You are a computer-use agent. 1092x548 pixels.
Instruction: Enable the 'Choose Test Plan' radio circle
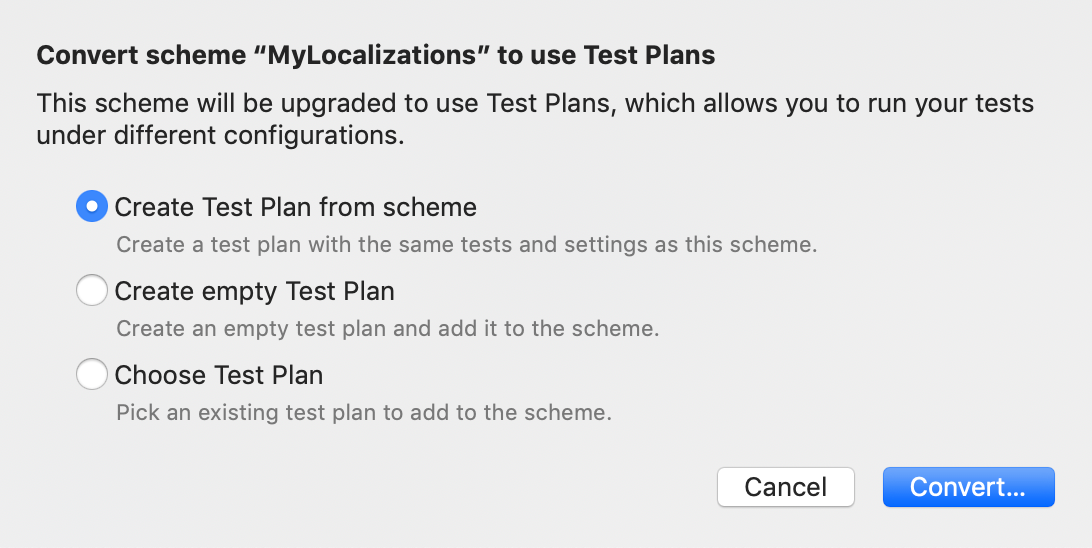point(92,375)
